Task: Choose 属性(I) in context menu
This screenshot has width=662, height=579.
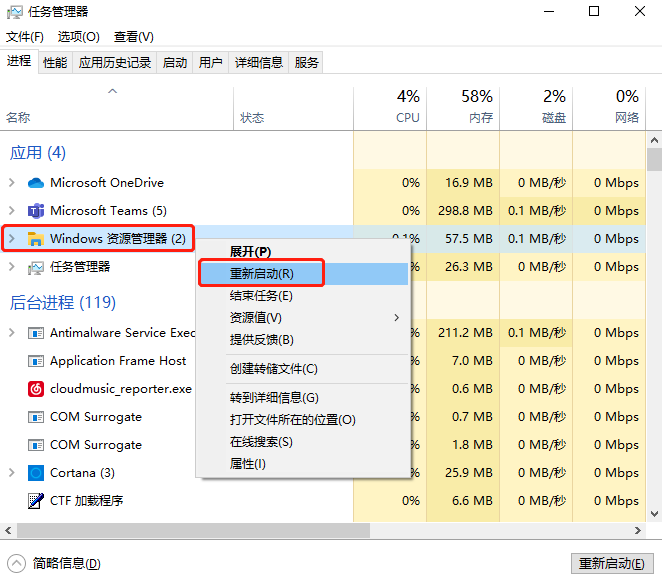Action: (304, 464)
